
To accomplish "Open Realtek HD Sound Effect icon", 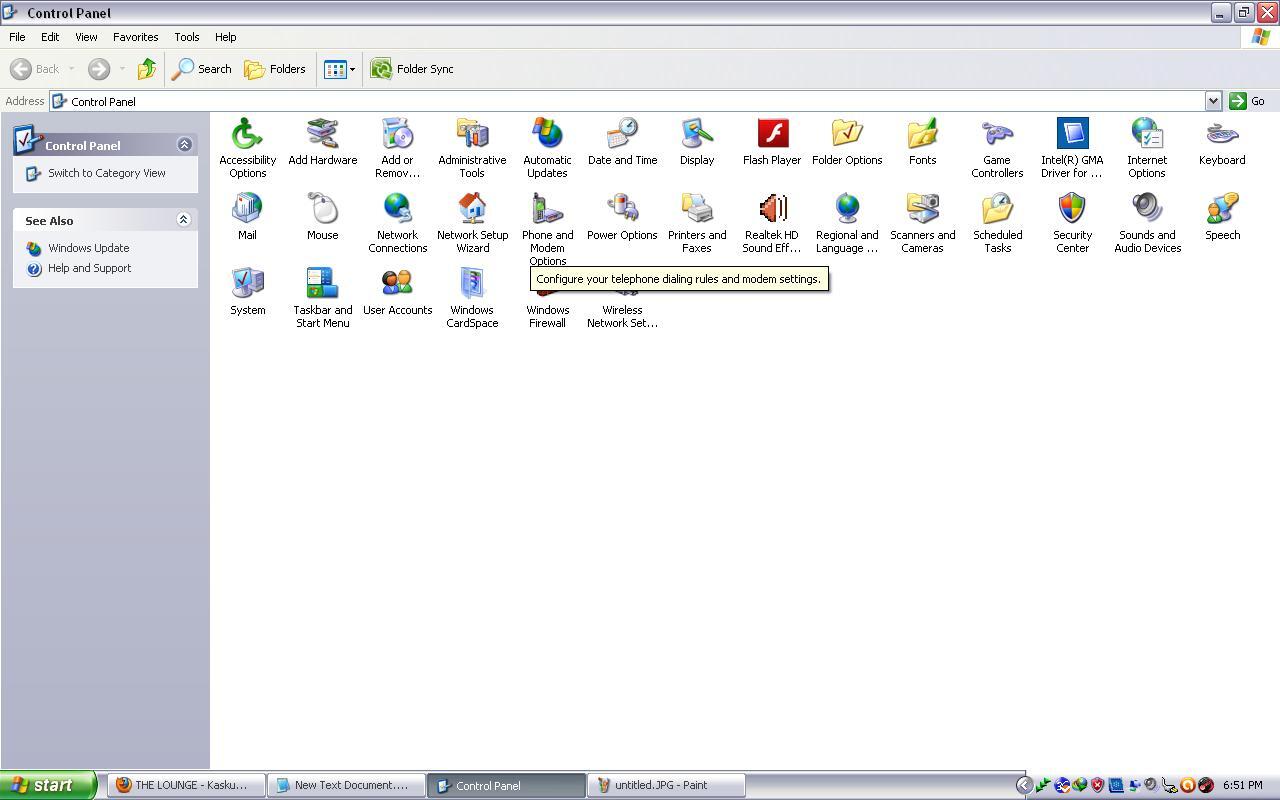I will pos(772,208).
